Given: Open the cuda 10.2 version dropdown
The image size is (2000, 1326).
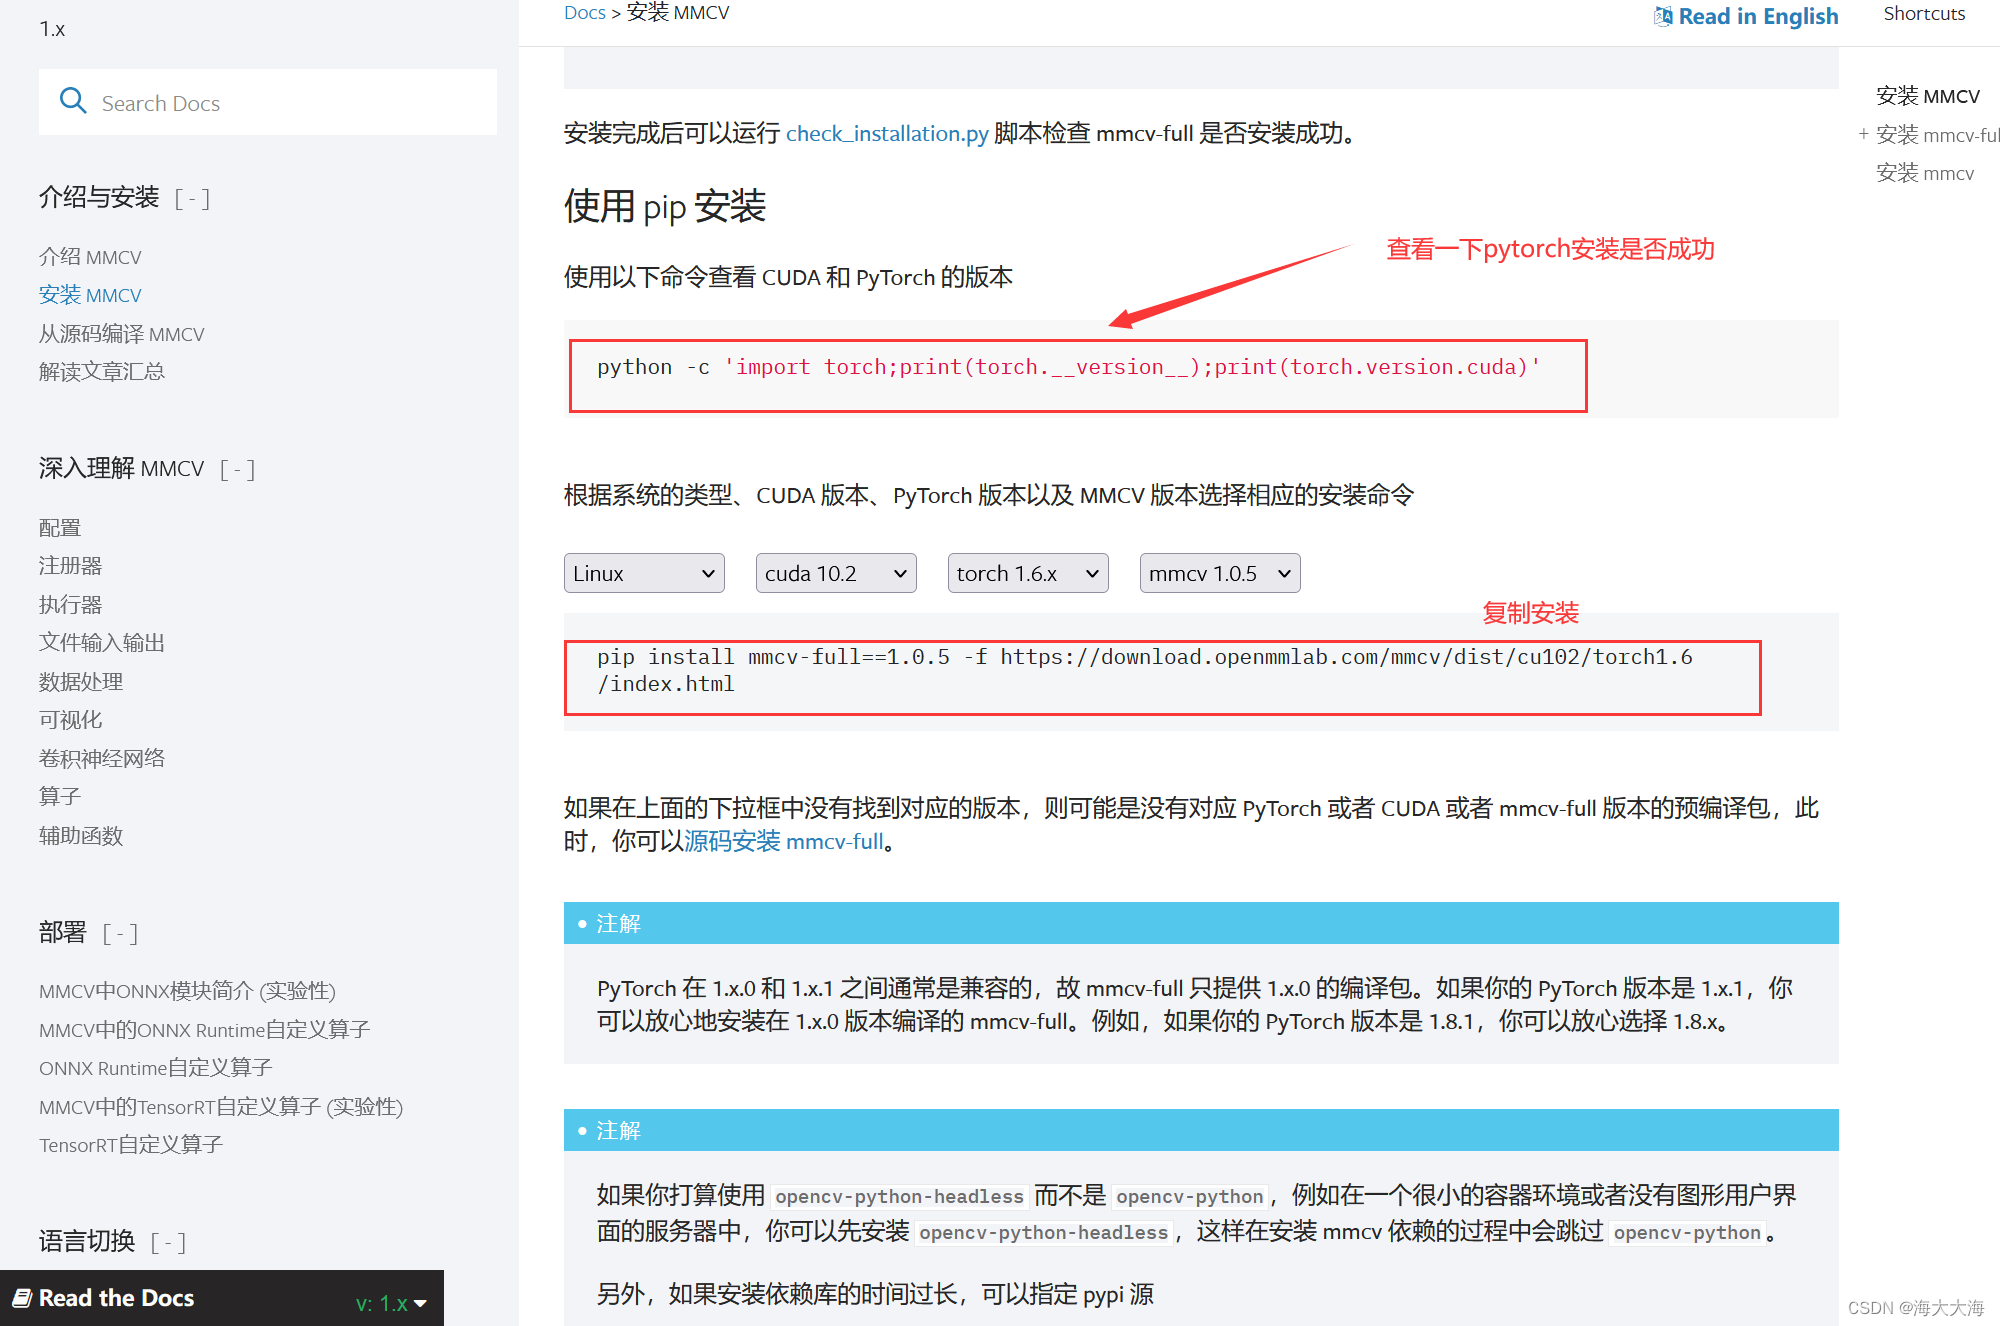Looking at the screenshot, I should (x=836, y=572).
